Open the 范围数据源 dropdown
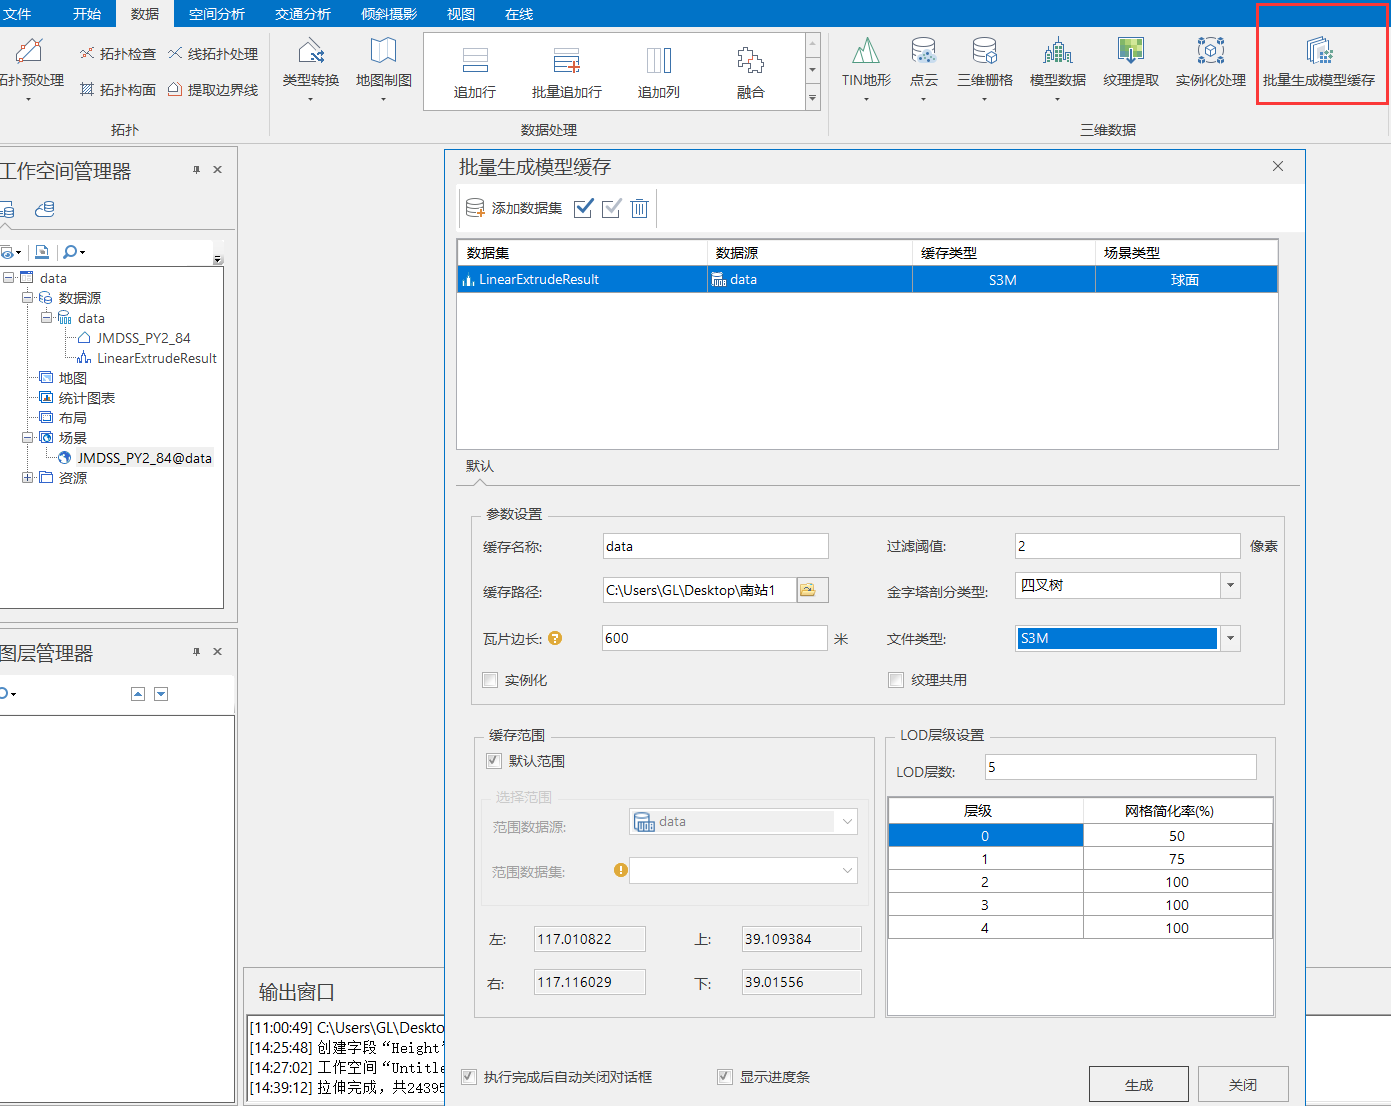1391x1106 pixels. [847, 822]
